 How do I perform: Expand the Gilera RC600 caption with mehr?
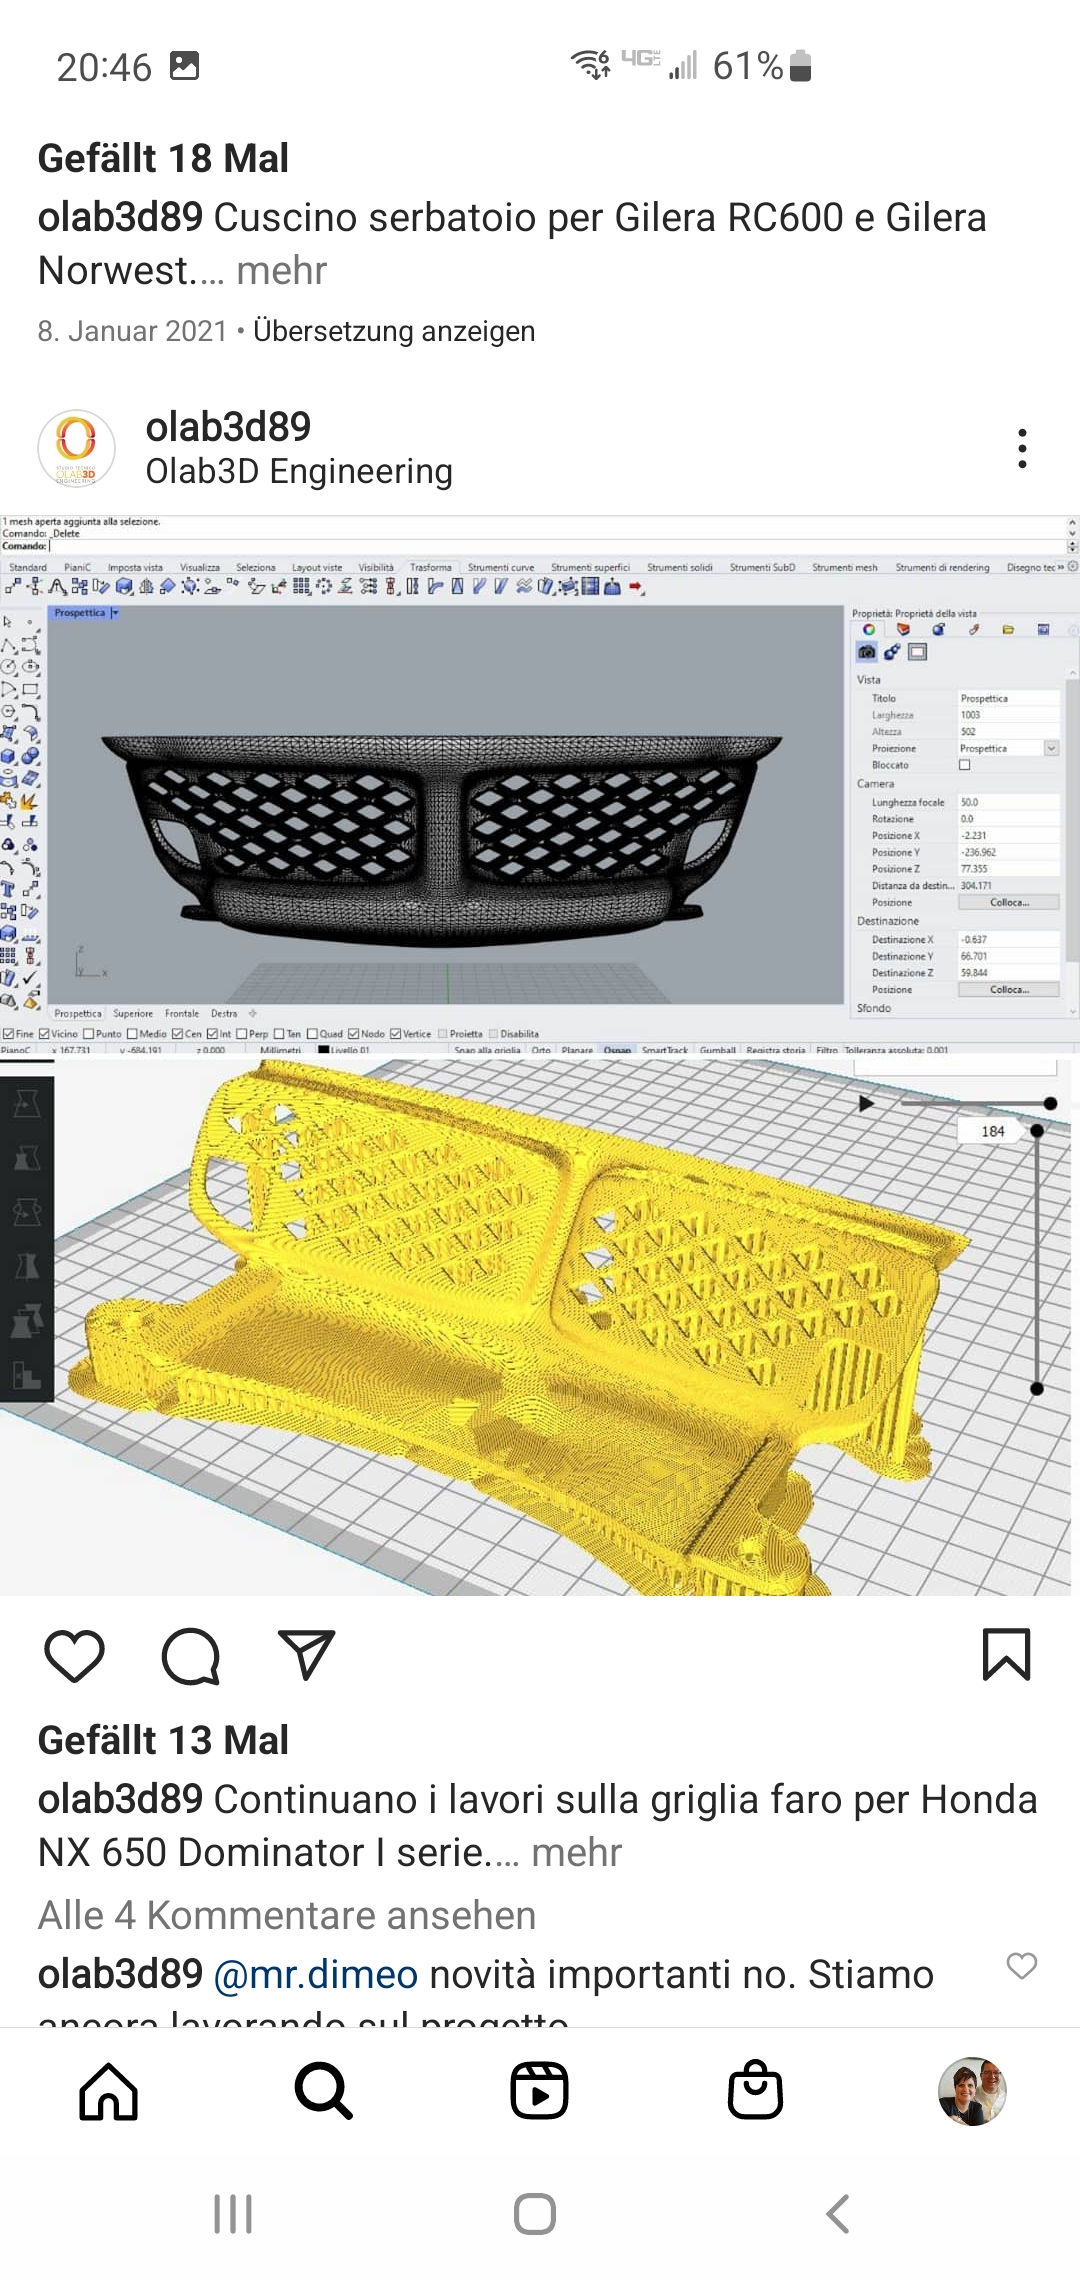tap(282, 271)
